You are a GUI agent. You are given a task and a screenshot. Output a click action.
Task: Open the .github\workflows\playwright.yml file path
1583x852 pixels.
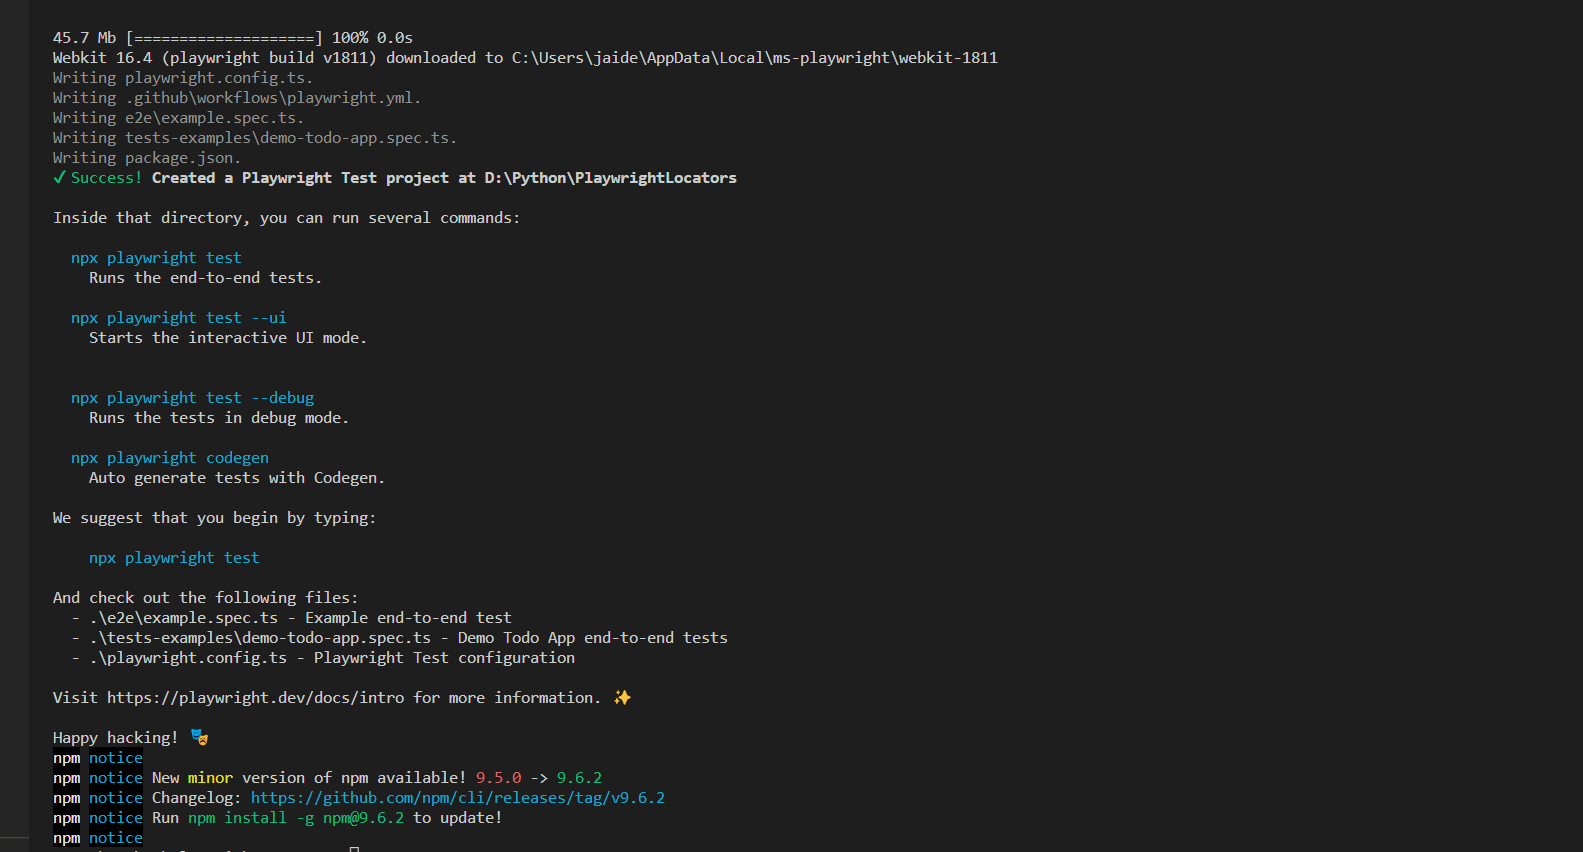tap(271, 98)
